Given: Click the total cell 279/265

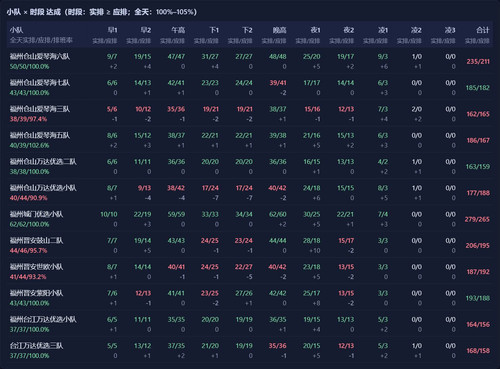Looking at the screenshot, I should click(477, 219).
